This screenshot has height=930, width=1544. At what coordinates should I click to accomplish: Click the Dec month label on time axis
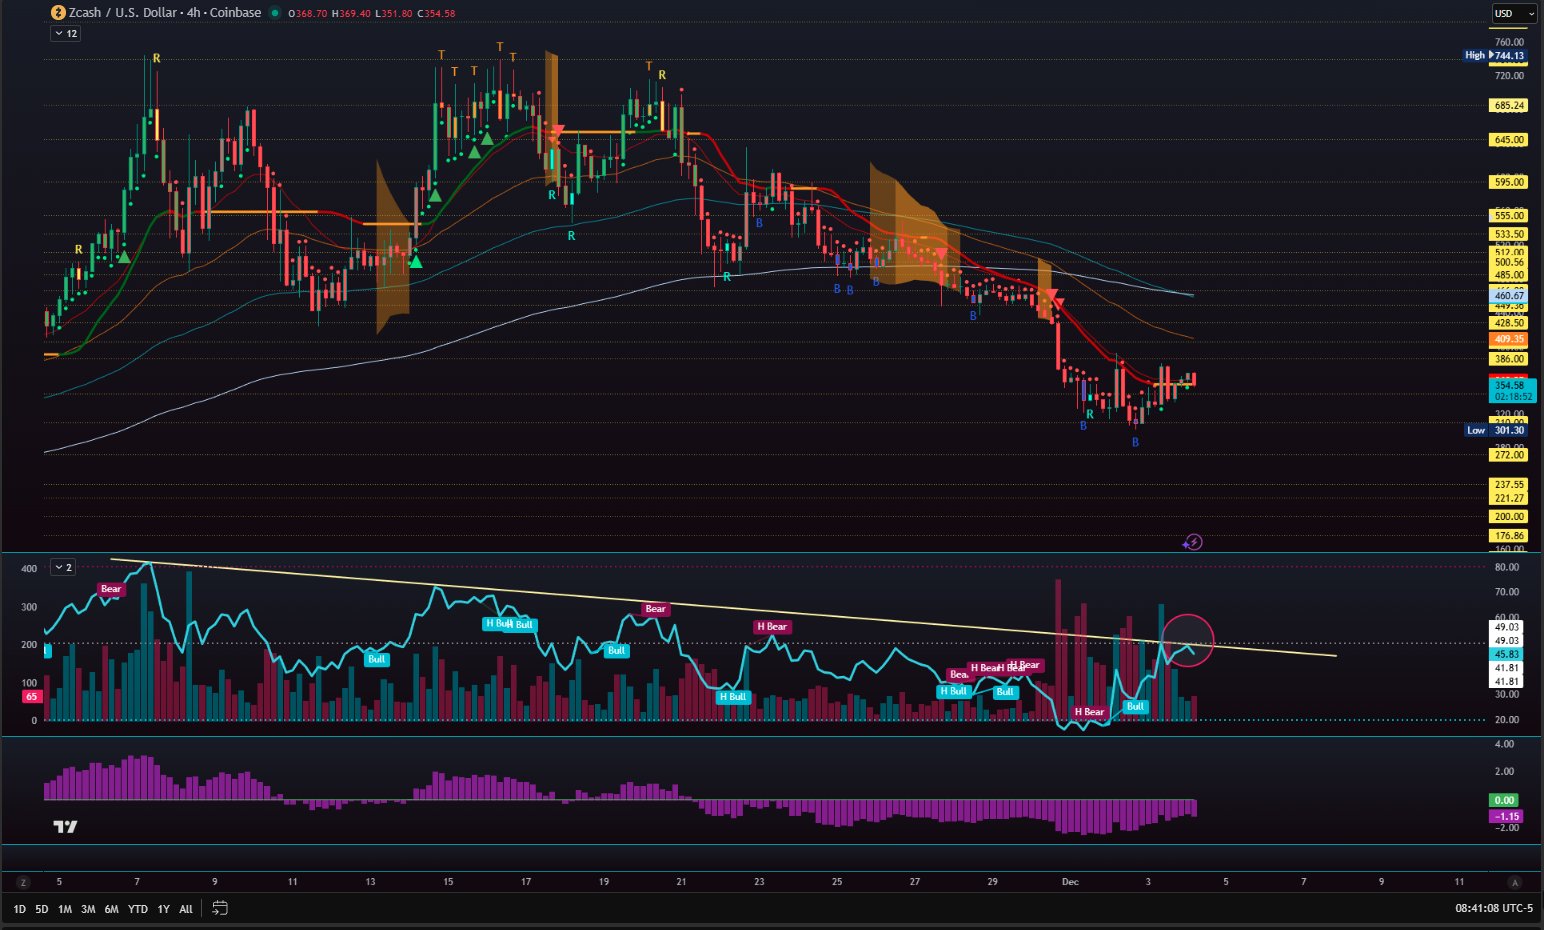pyautogui.click(x=1070, y=882)
